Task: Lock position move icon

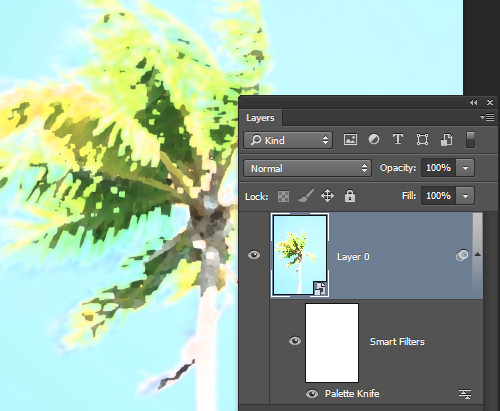Action: click(x=327, y=196)
